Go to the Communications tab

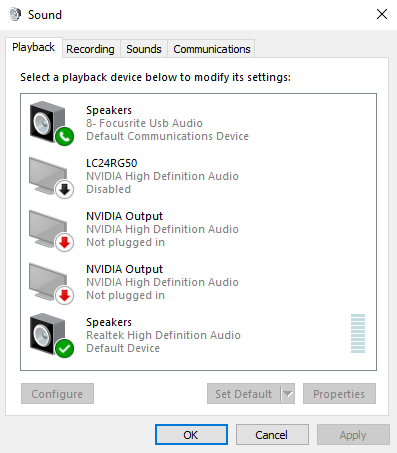212,49
